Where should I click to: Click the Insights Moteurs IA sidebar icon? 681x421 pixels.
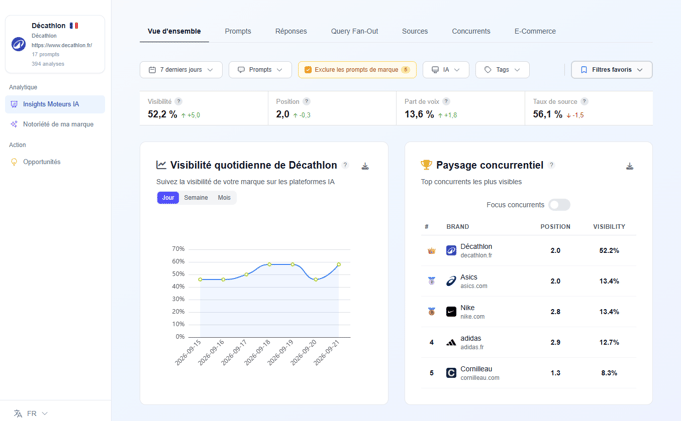tap(14, 104)
